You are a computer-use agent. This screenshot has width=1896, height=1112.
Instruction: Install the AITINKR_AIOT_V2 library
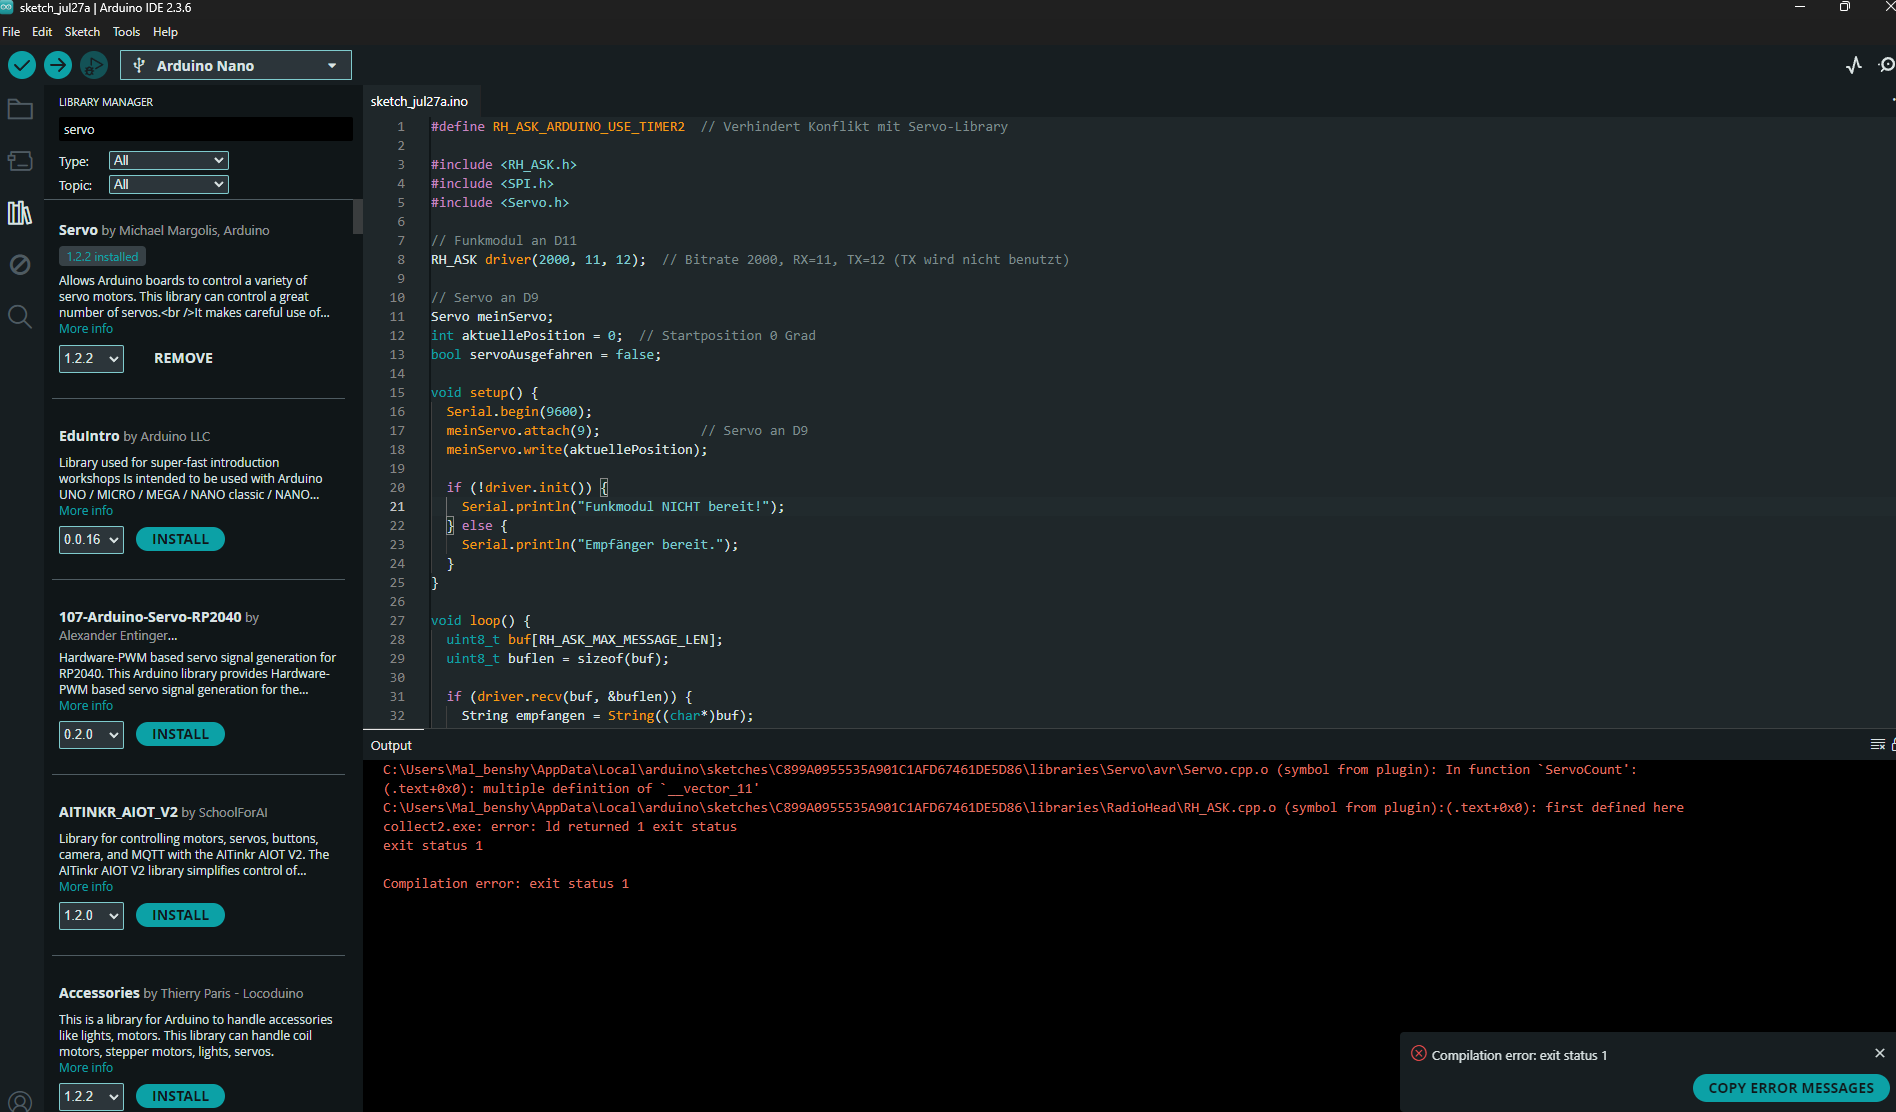coord(180,915)
